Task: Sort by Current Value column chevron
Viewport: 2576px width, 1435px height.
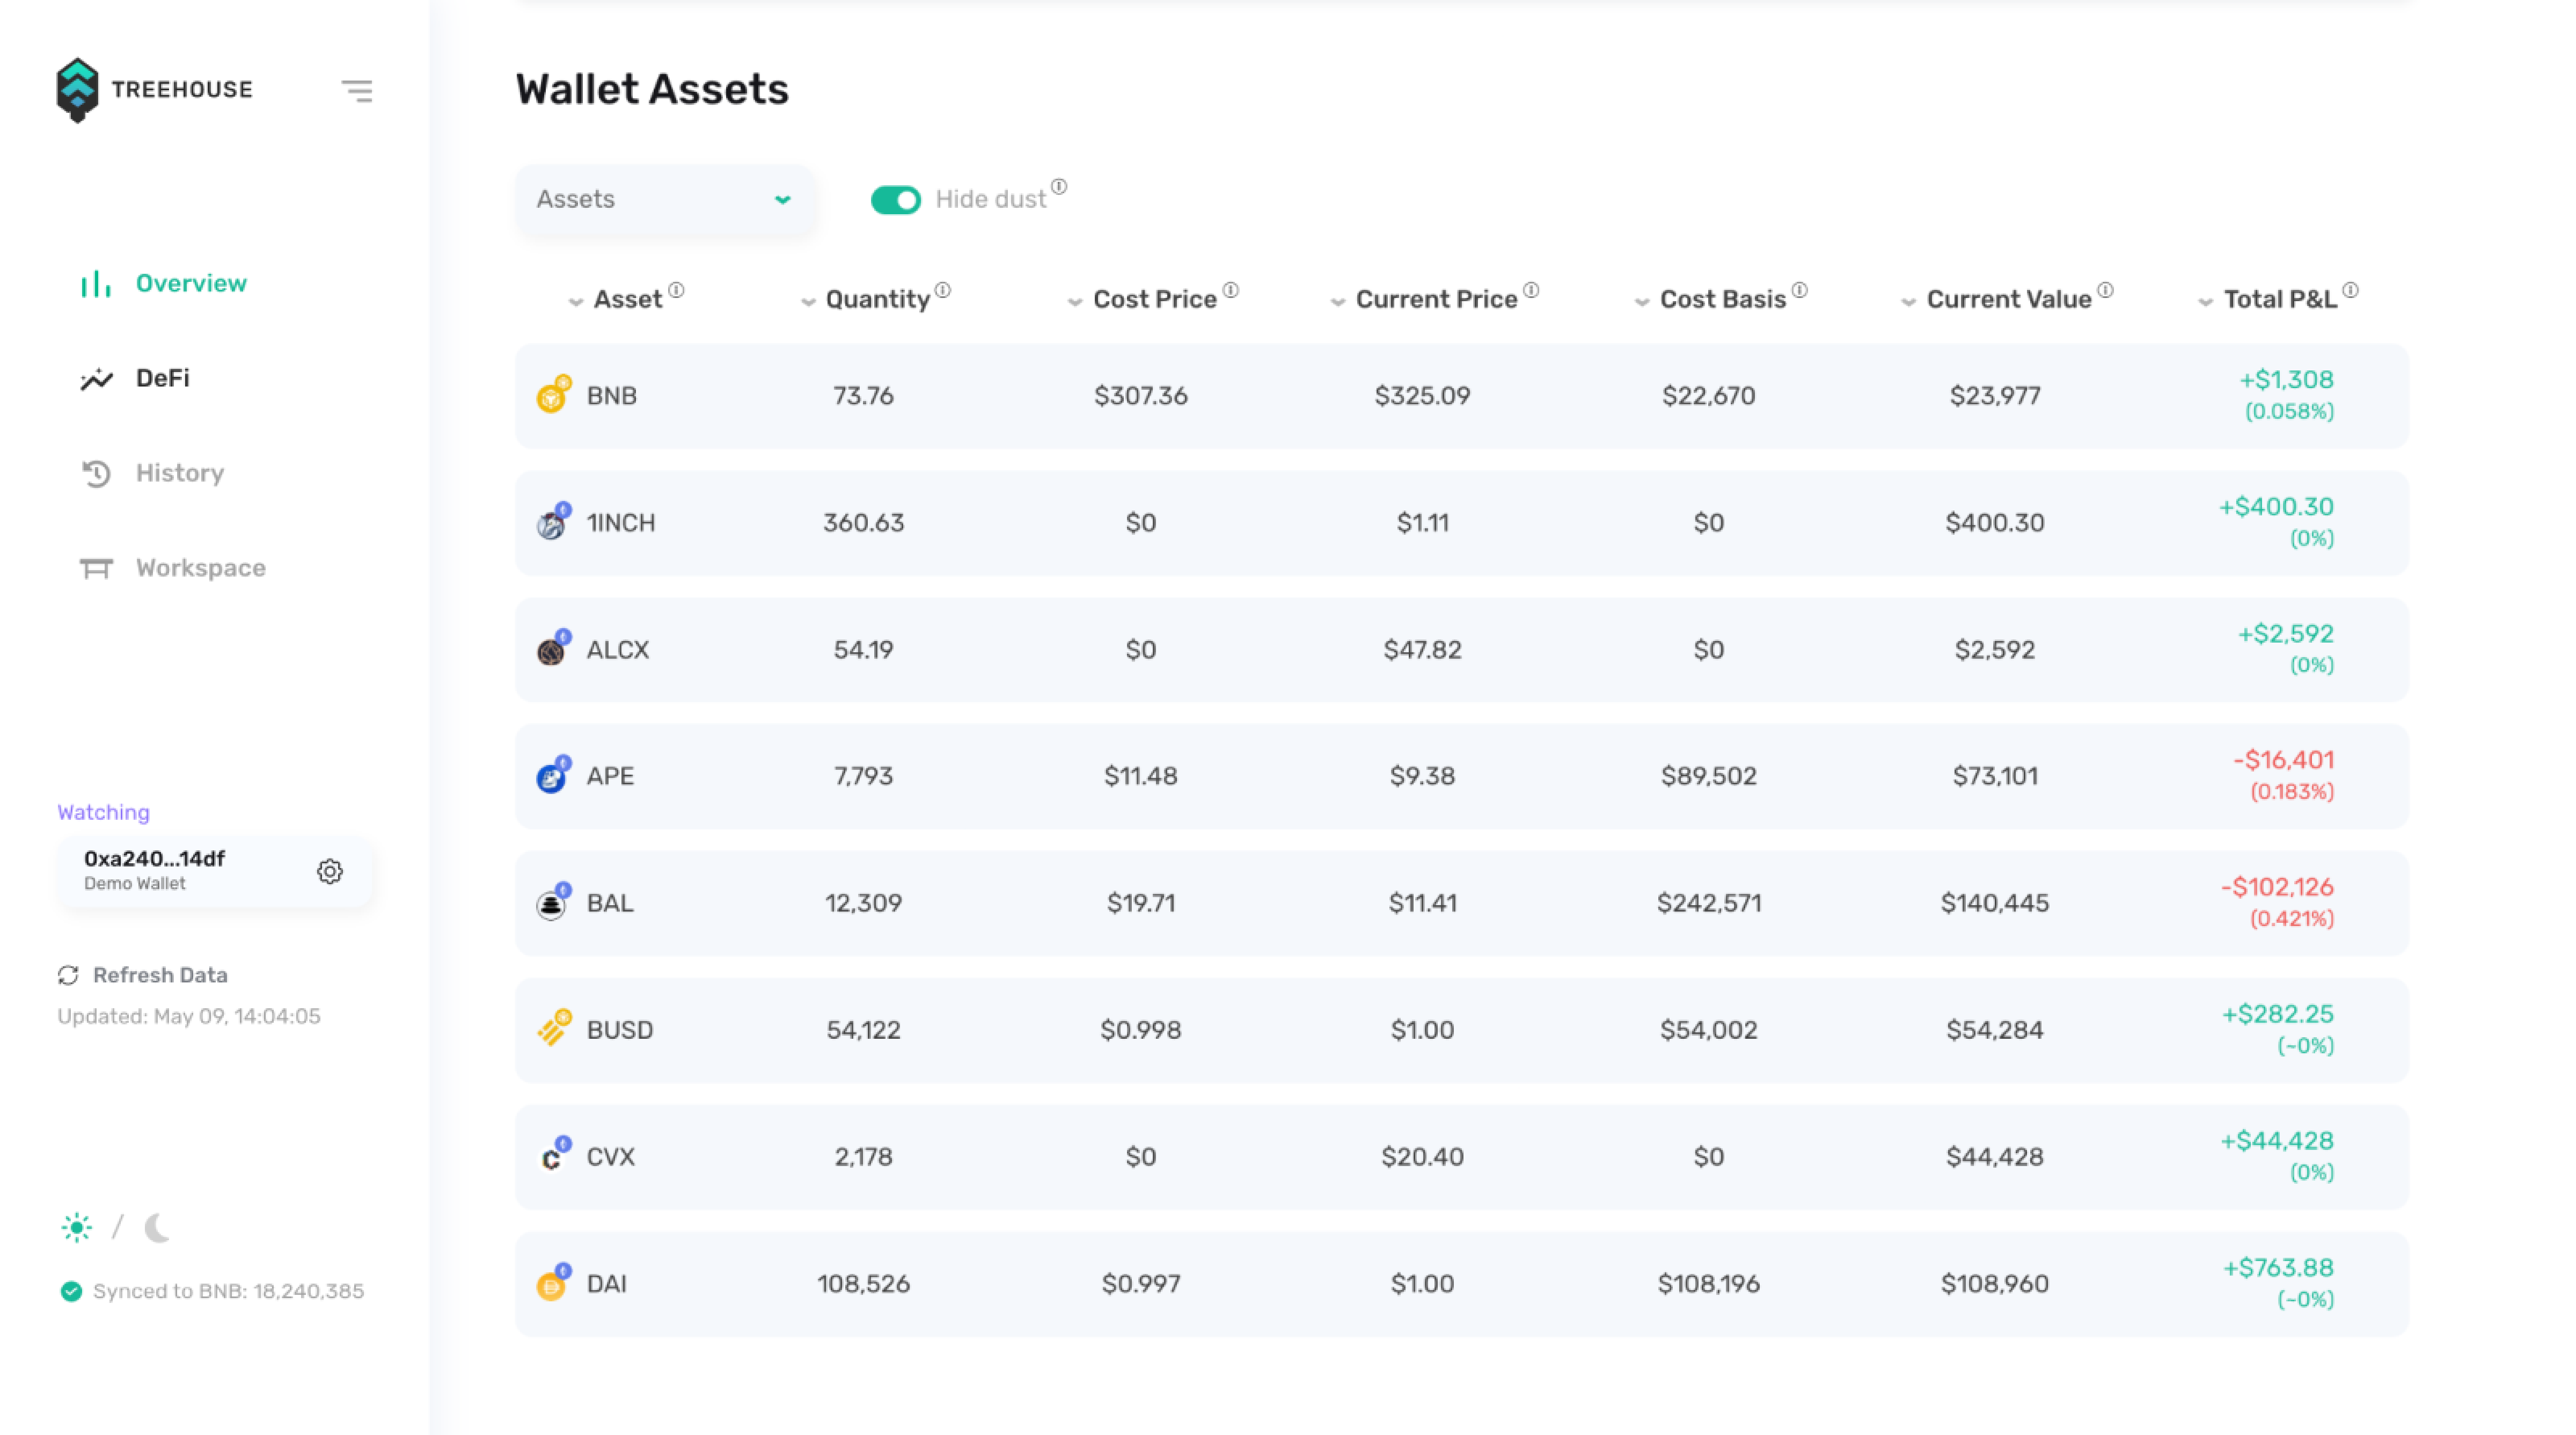Action: tap(1908, 301)
